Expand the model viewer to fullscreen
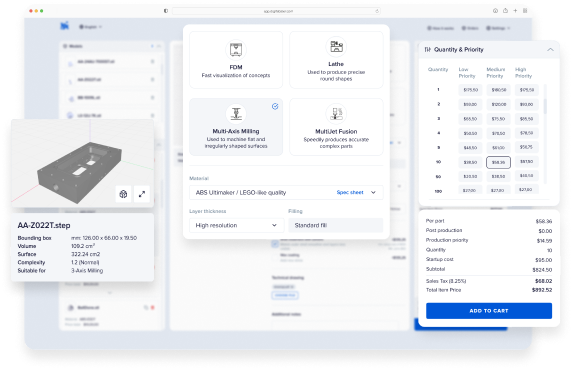 142,194
